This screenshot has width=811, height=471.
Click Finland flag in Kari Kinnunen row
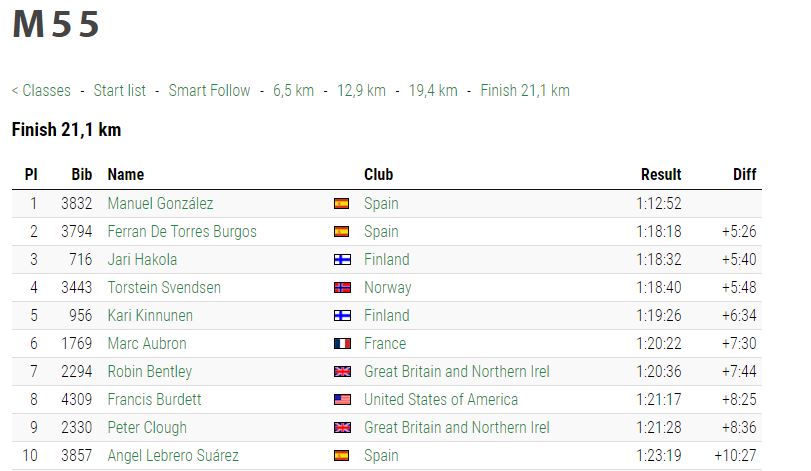[342, 316]
